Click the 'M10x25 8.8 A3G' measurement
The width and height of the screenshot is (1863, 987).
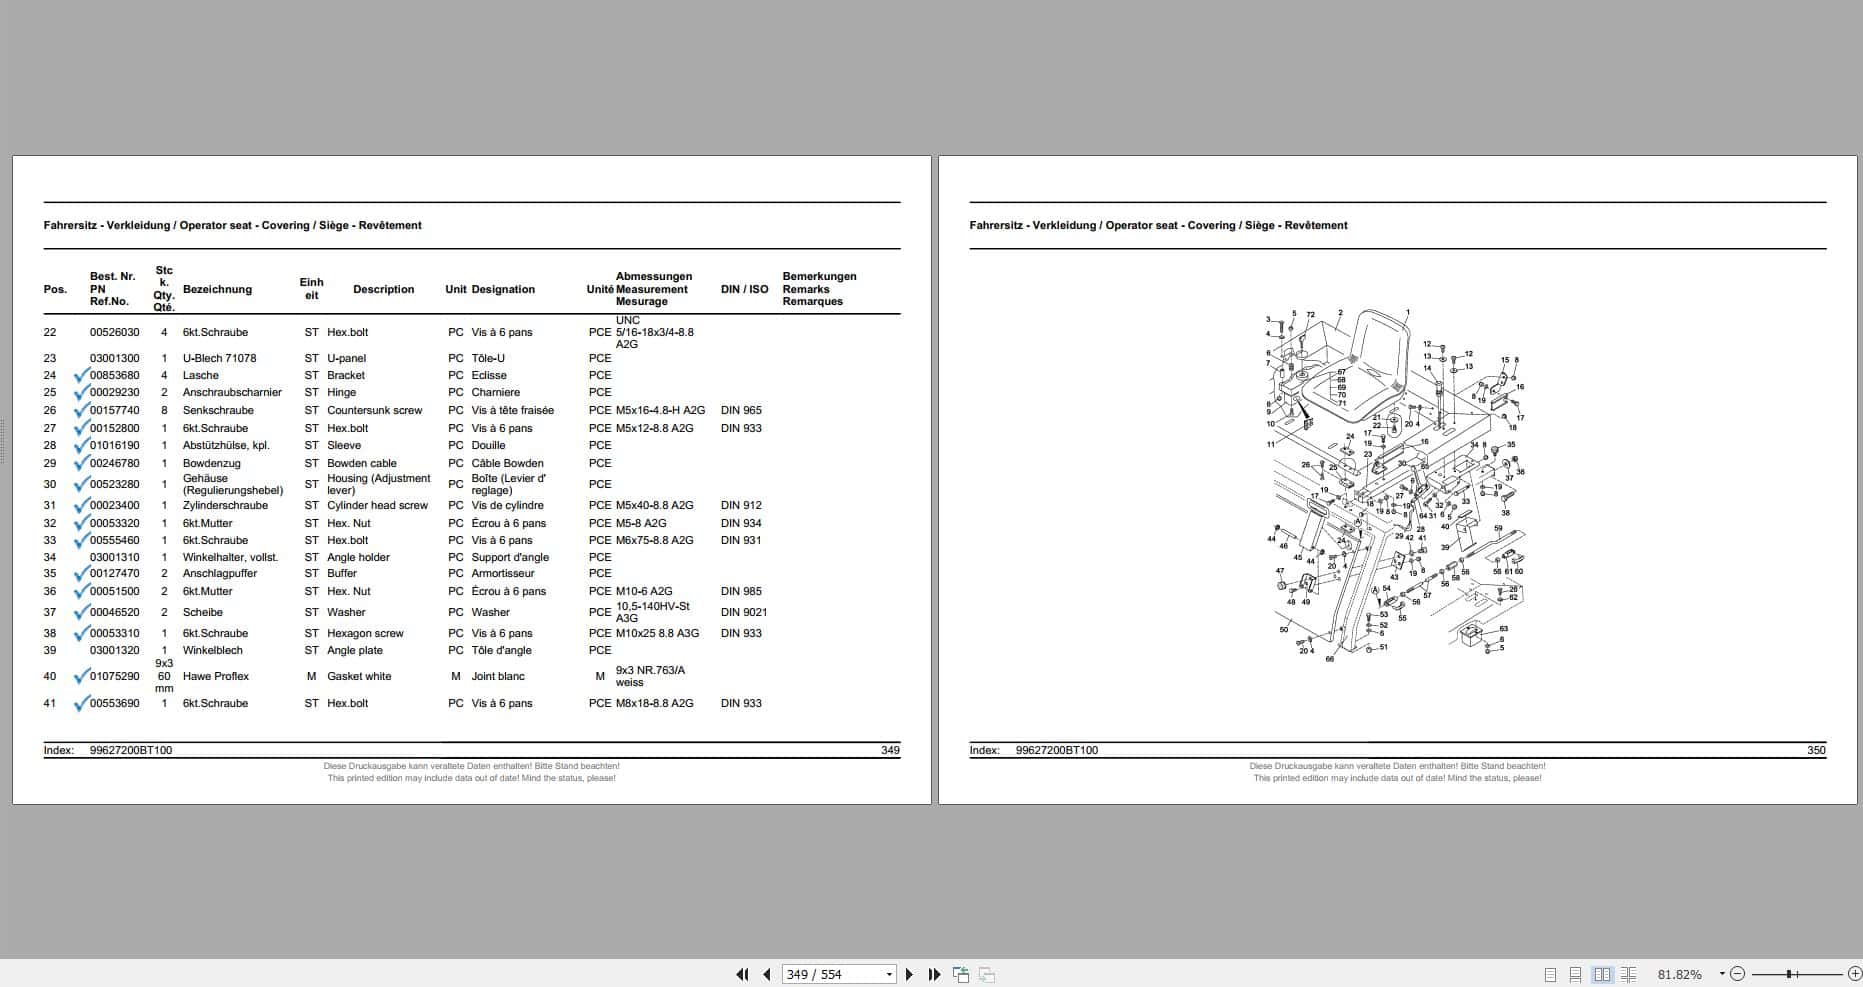click(658, 633)
